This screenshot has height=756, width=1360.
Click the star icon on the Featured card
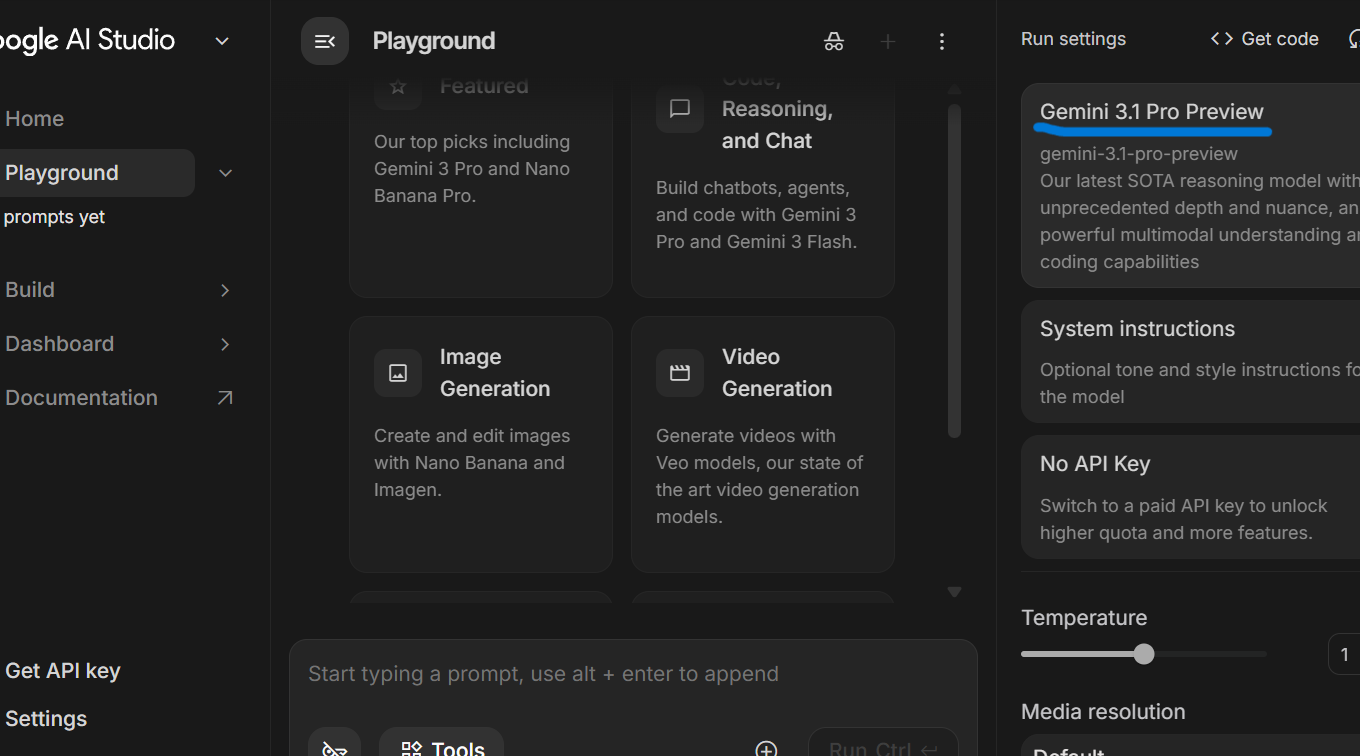tap(398, 87)
